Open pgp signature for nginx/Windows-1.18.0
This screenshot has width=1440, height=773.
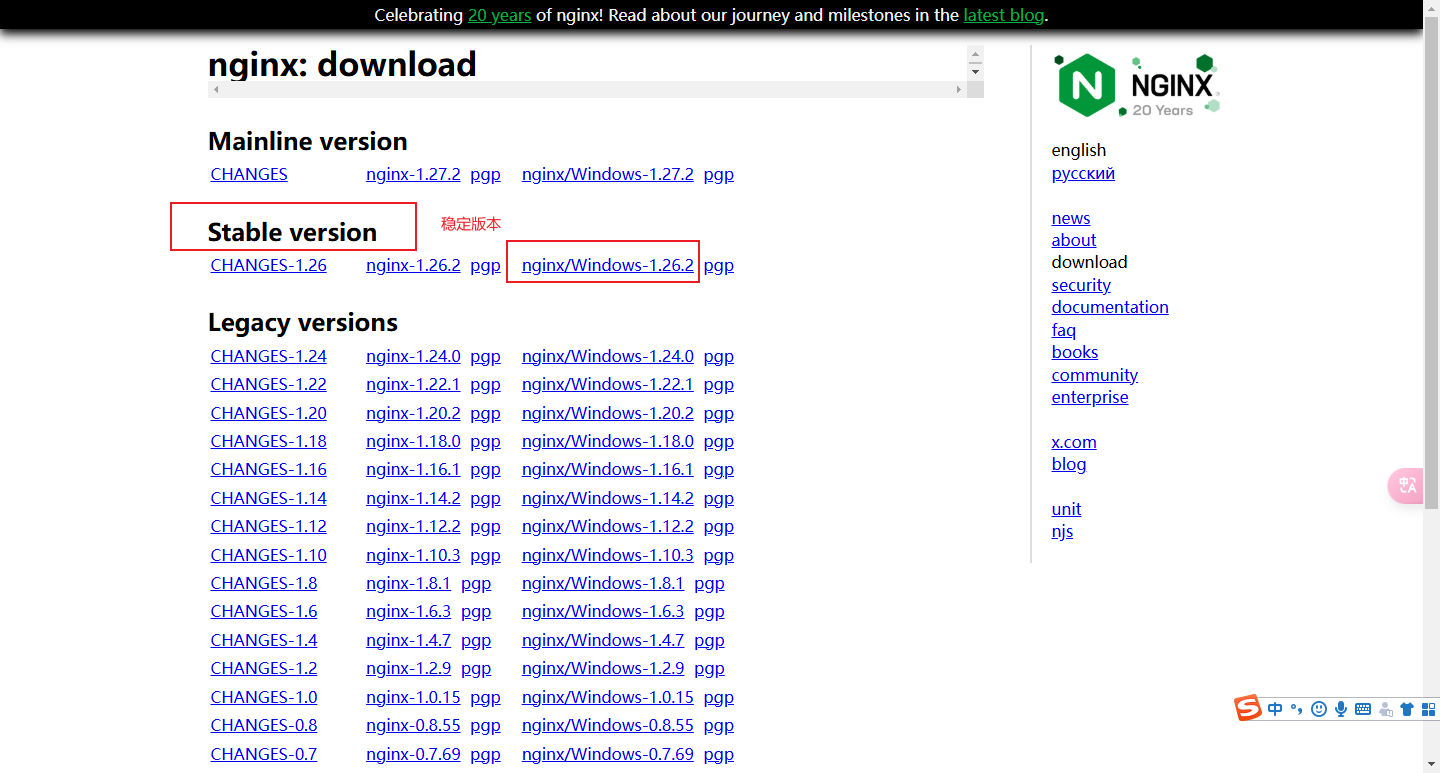click(x=719, y=441)
